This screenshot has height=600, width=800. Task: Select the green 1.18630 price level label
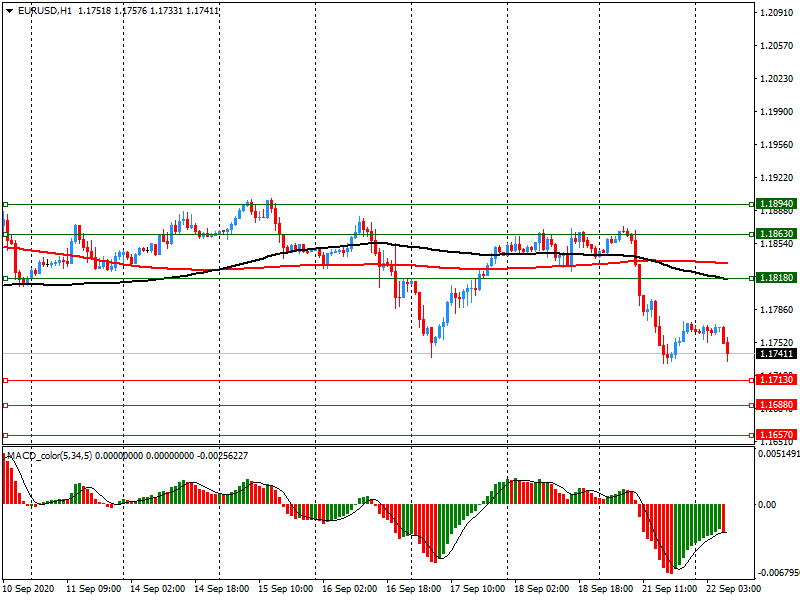click(776, 234)
